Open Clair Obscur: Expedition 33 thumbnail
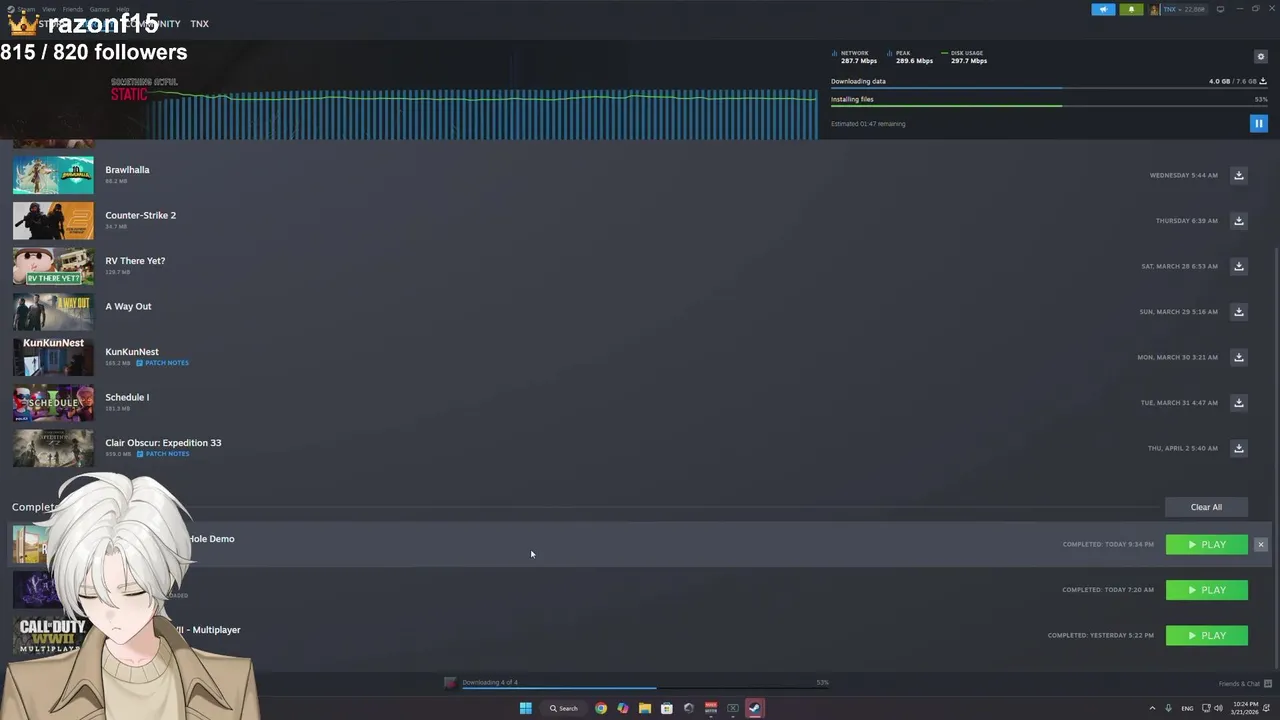This screenshot has width=1280, height=720. (53, 448)
